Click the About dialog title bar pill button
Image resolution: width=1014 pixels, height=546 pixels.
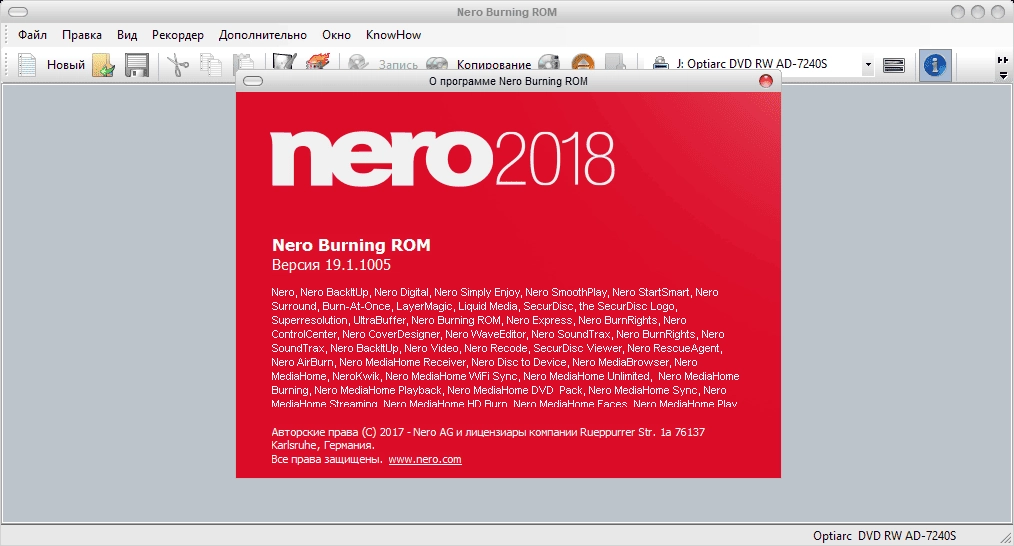(253, 81)
